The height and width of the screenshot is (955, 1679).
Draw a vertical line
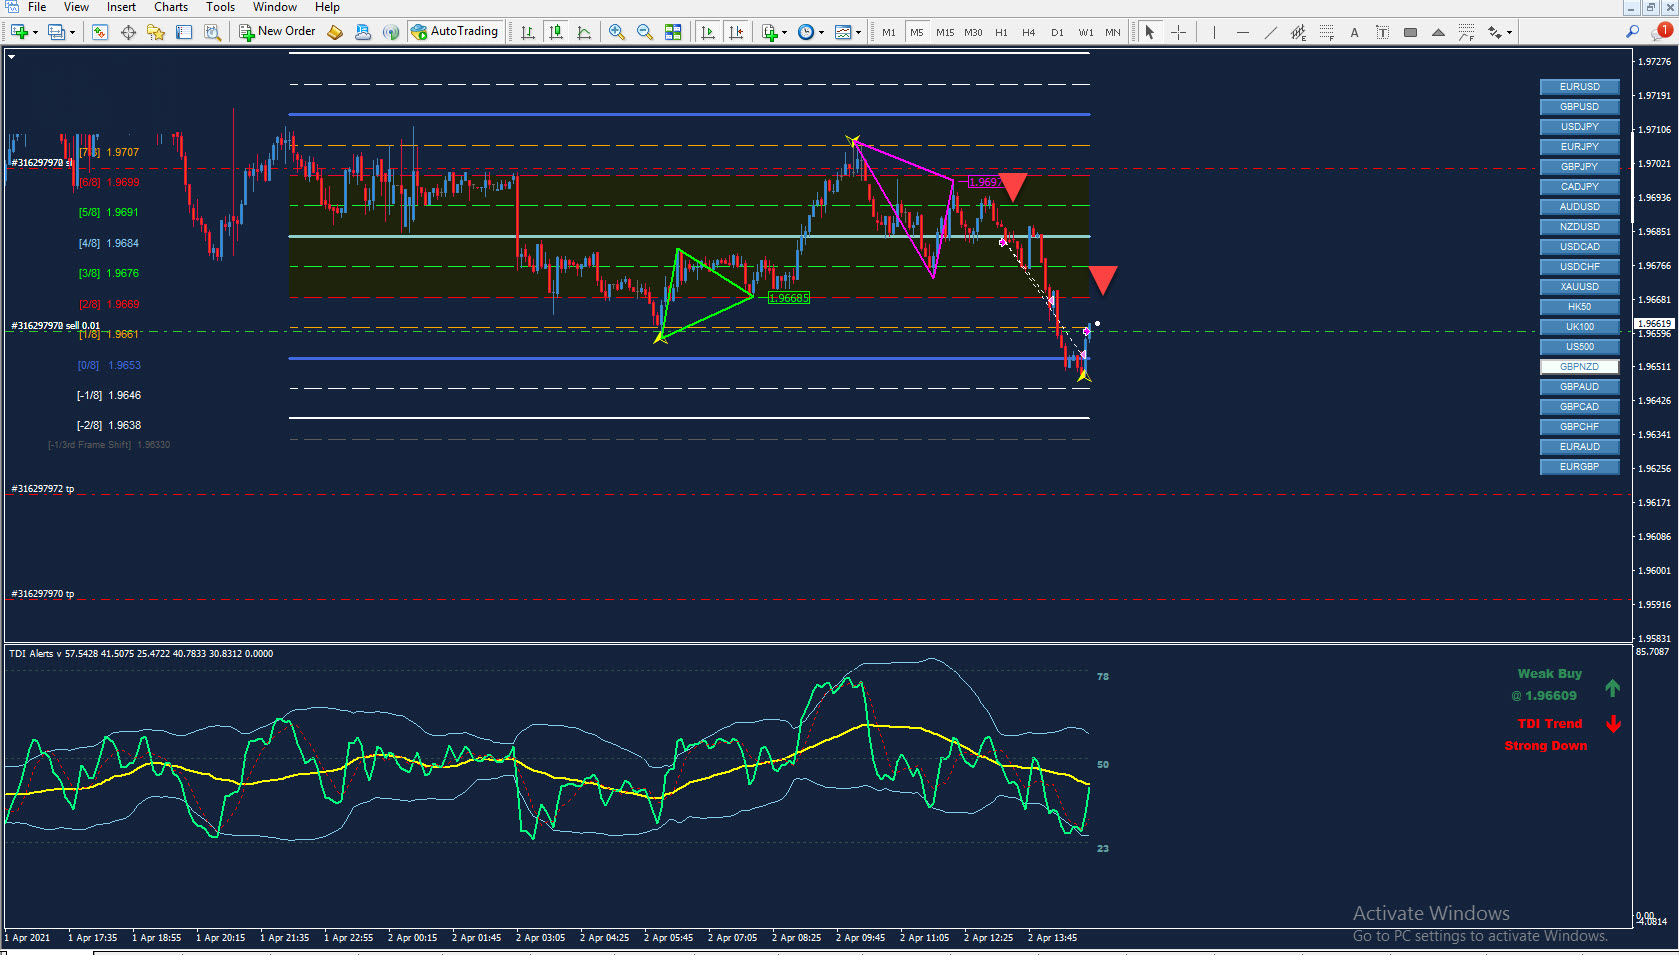pos(1214,32)
